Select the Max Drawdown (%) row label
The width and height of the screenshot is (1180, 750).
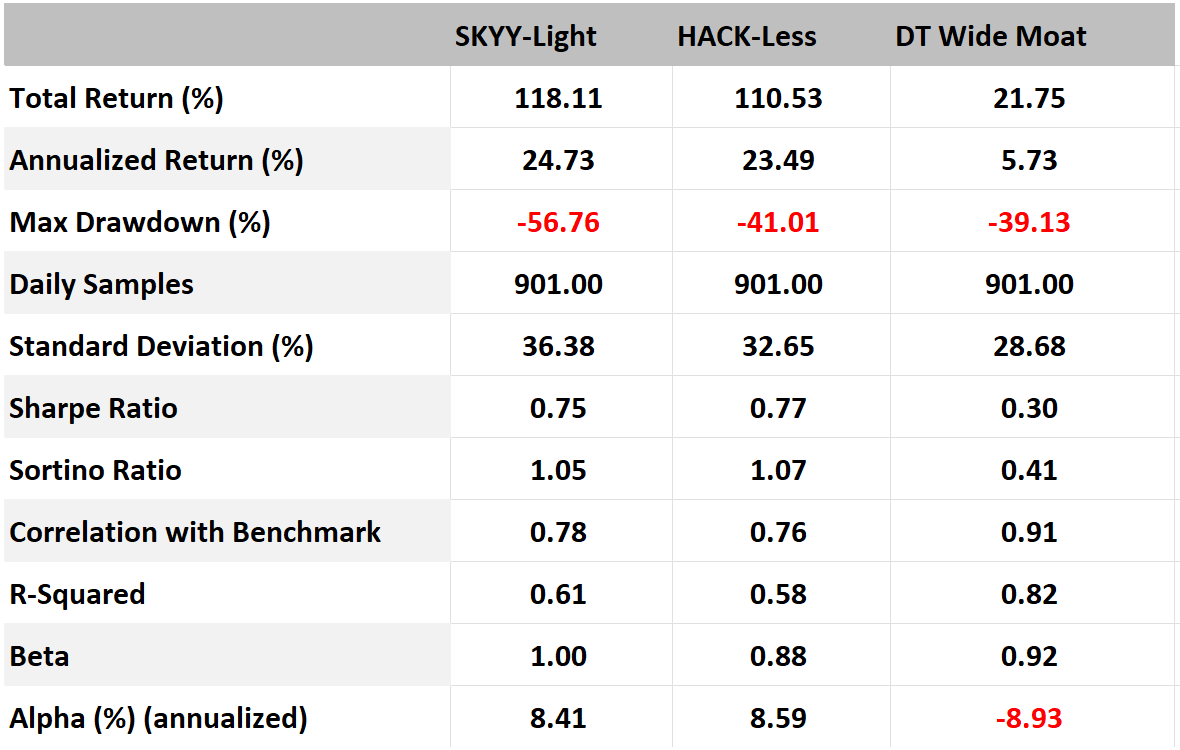140,222
